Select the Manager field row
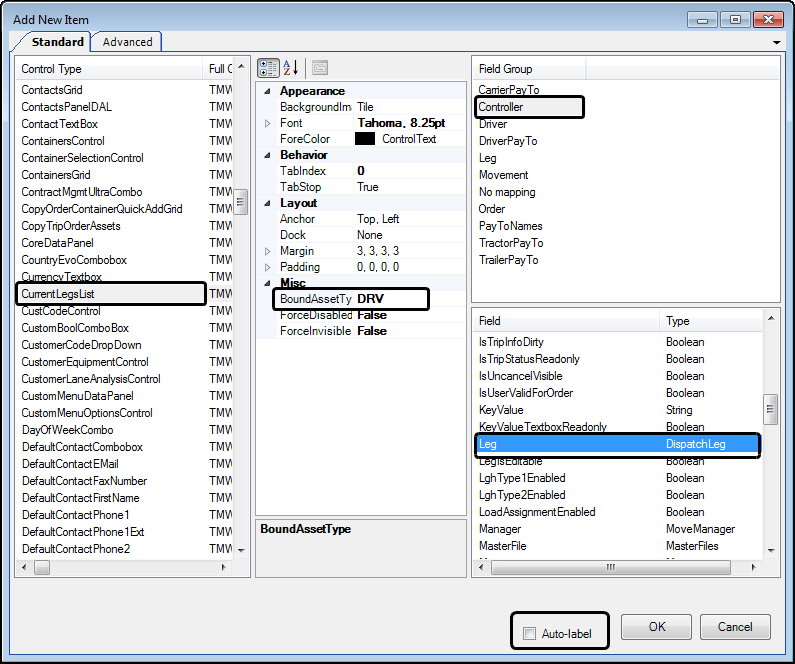 point(617,529)
